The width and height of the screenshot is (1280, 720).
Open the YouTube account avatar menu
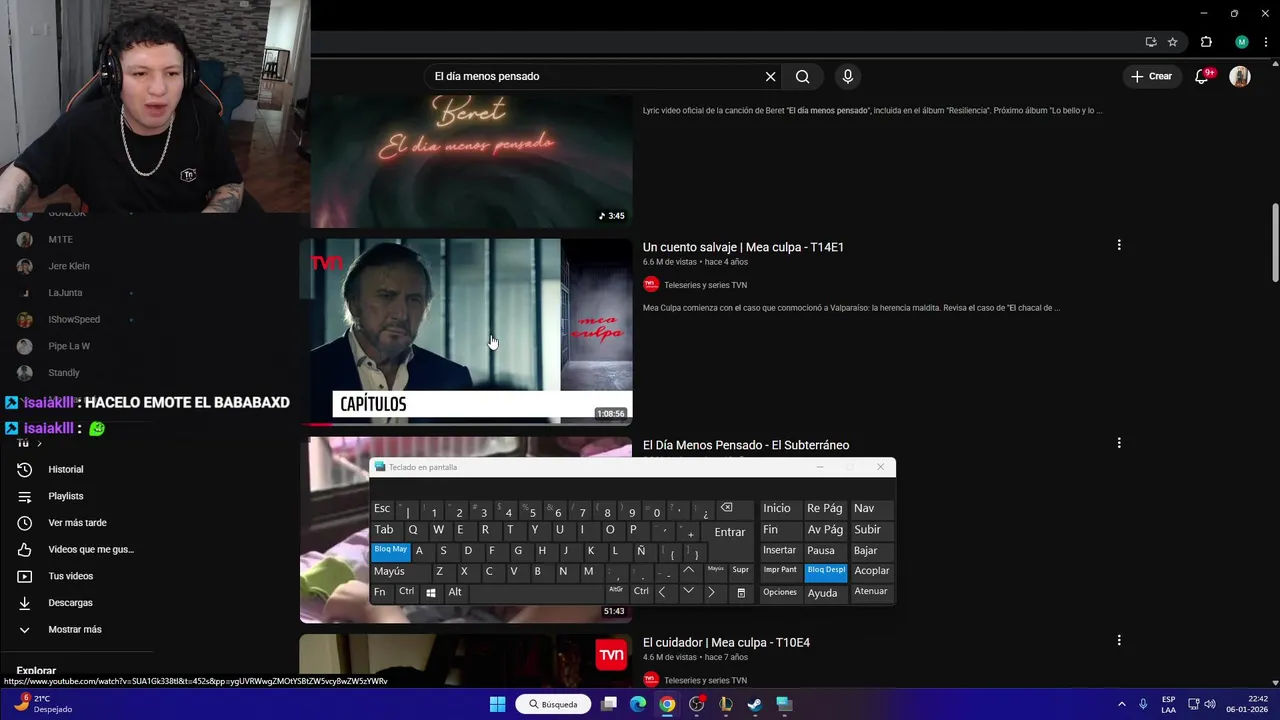(1240, 76)
